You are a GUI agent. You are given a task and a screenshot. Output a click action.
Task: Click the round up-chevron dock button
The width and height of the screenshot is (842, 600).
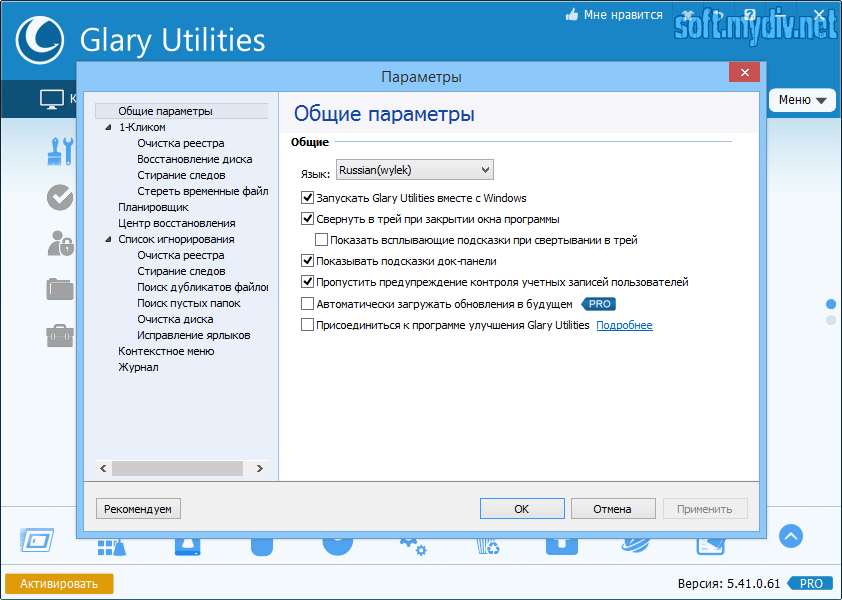tap(791, 536)
